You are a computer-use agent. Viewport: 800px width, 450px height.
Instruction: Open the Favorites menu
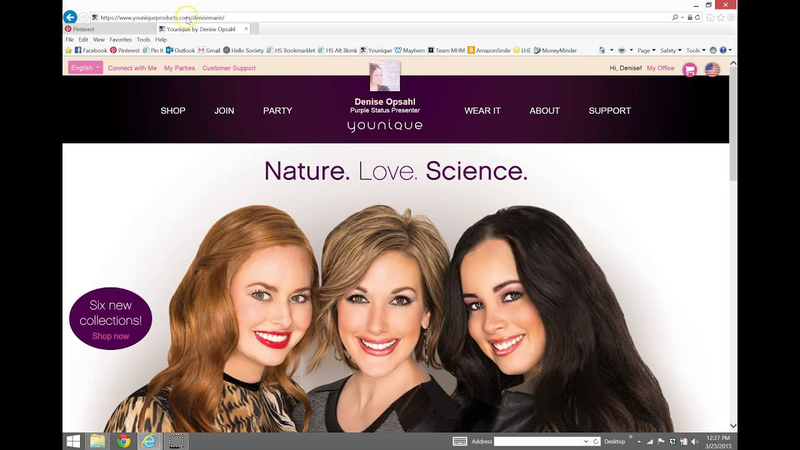(x=120, y=40)
